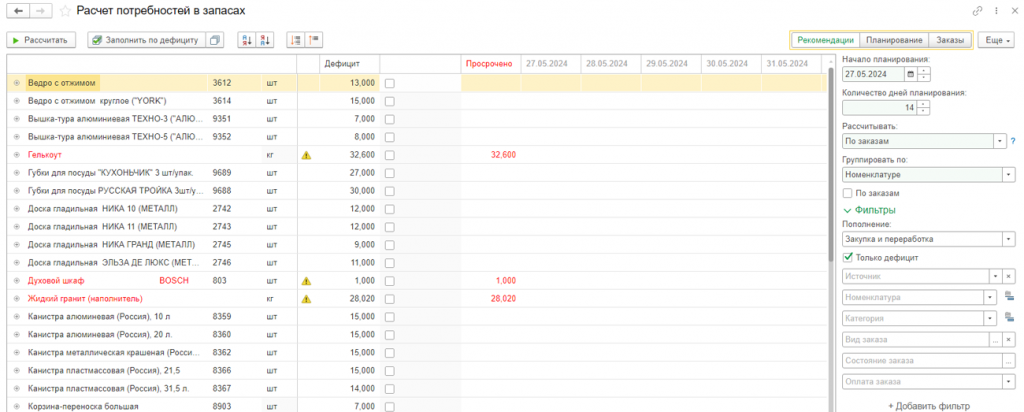Screen dimensions: 1024x412
Task: Open the link icon at top right
Action: click(x=978, y=11)
